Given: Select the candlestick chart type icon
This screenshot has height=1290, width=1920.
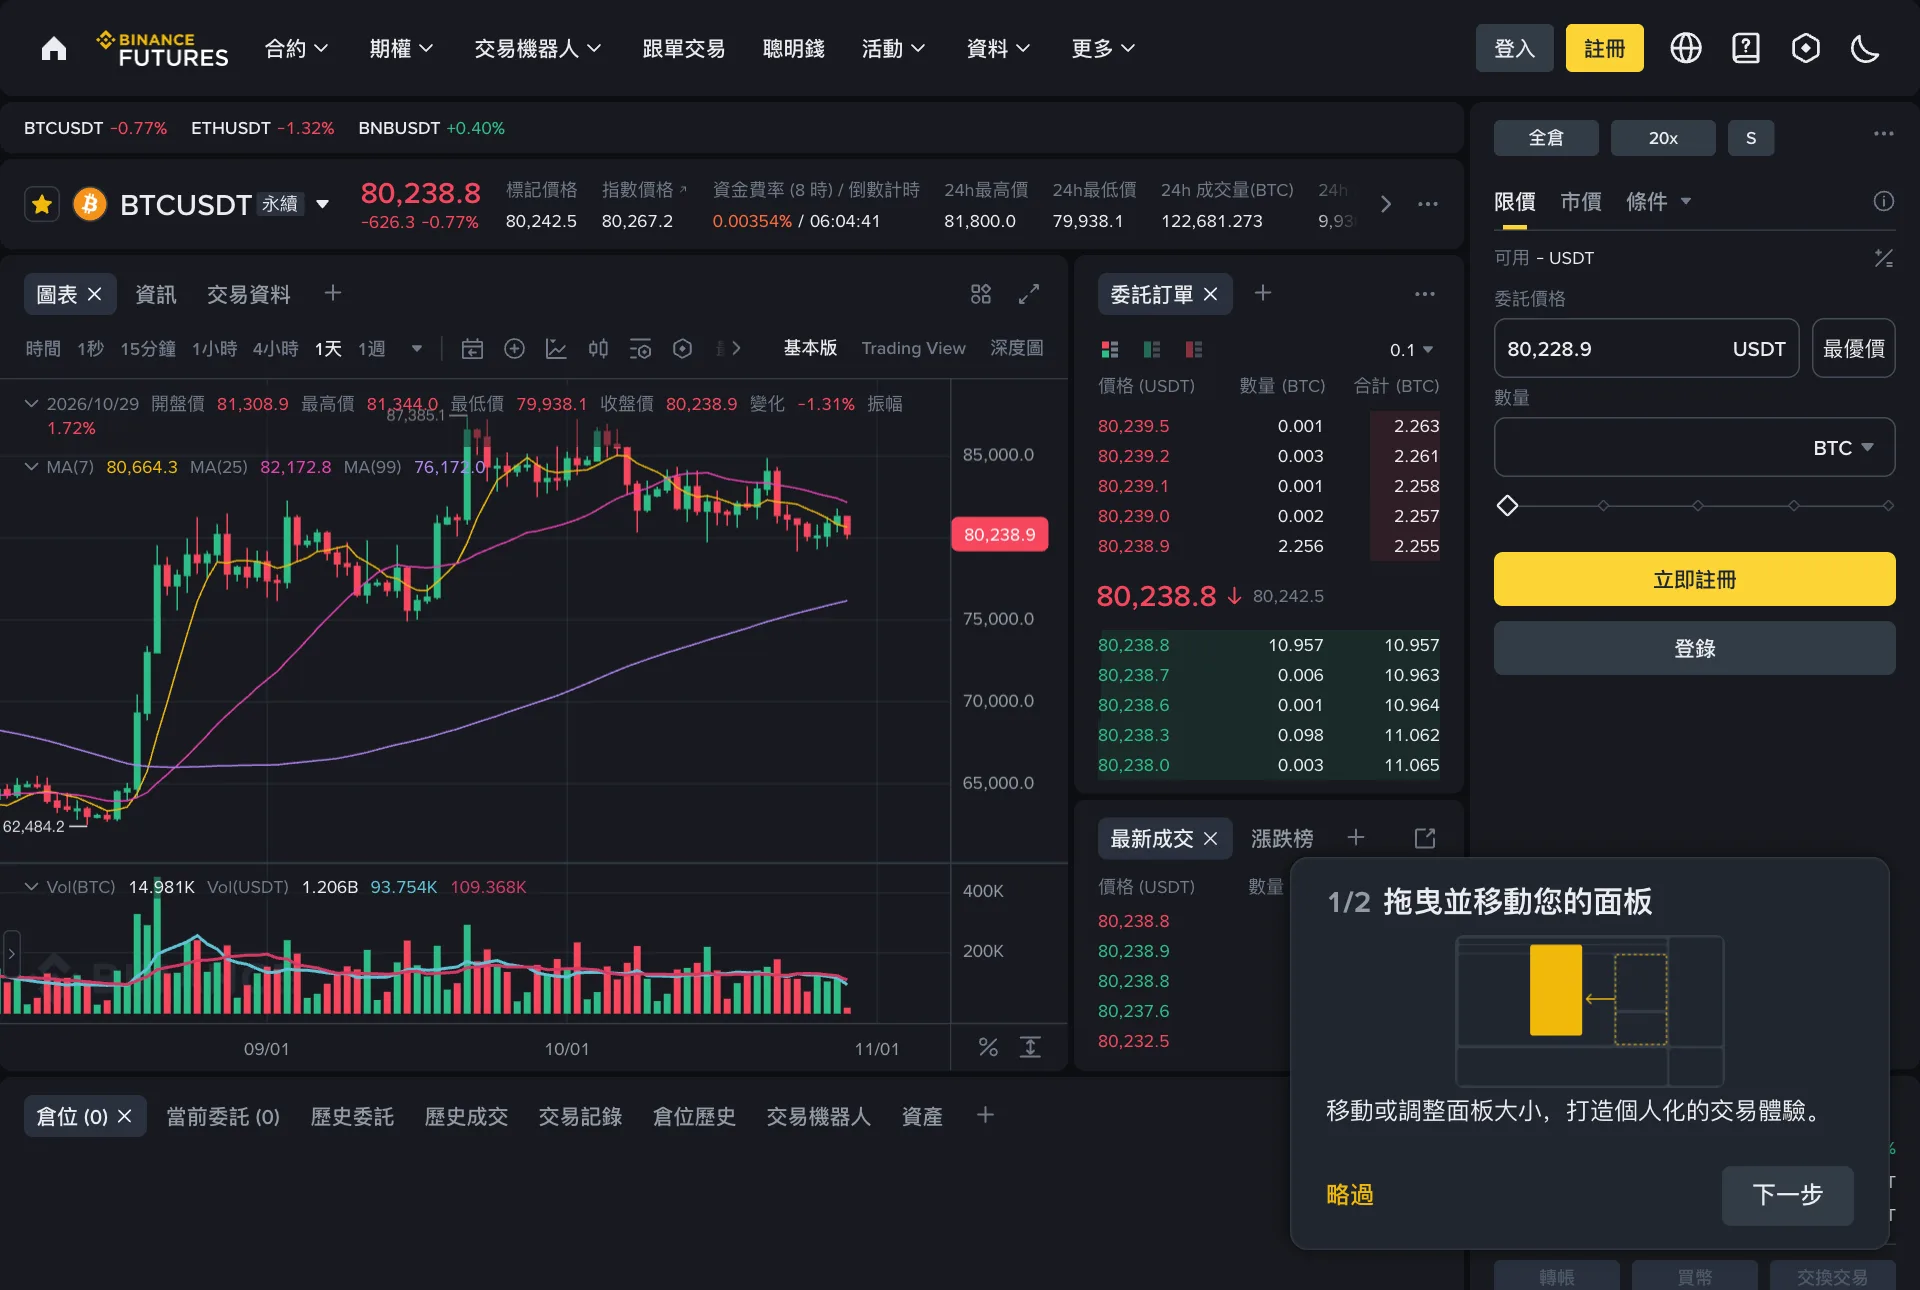Looking at the screenshot, I should click(598, 348).
